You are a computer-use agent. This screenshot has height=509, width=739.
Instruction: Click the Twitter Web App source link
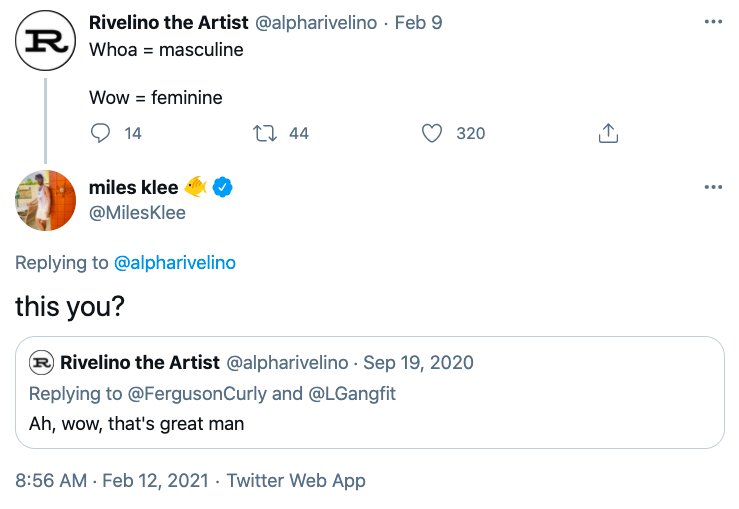tap(296, 481)
